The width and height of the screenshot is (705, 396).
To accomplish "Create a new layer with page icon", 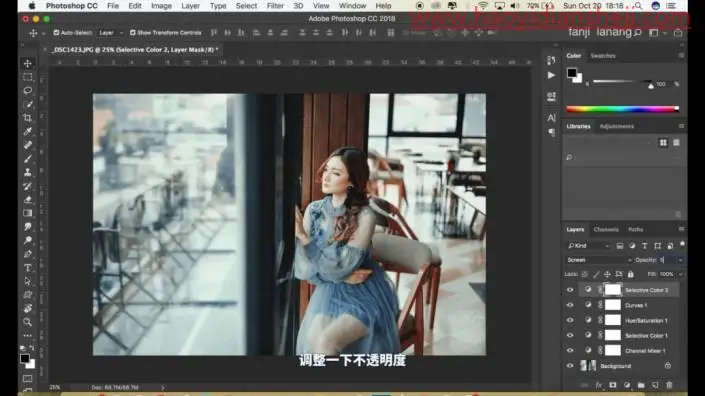I will click(x=655, y=385).
